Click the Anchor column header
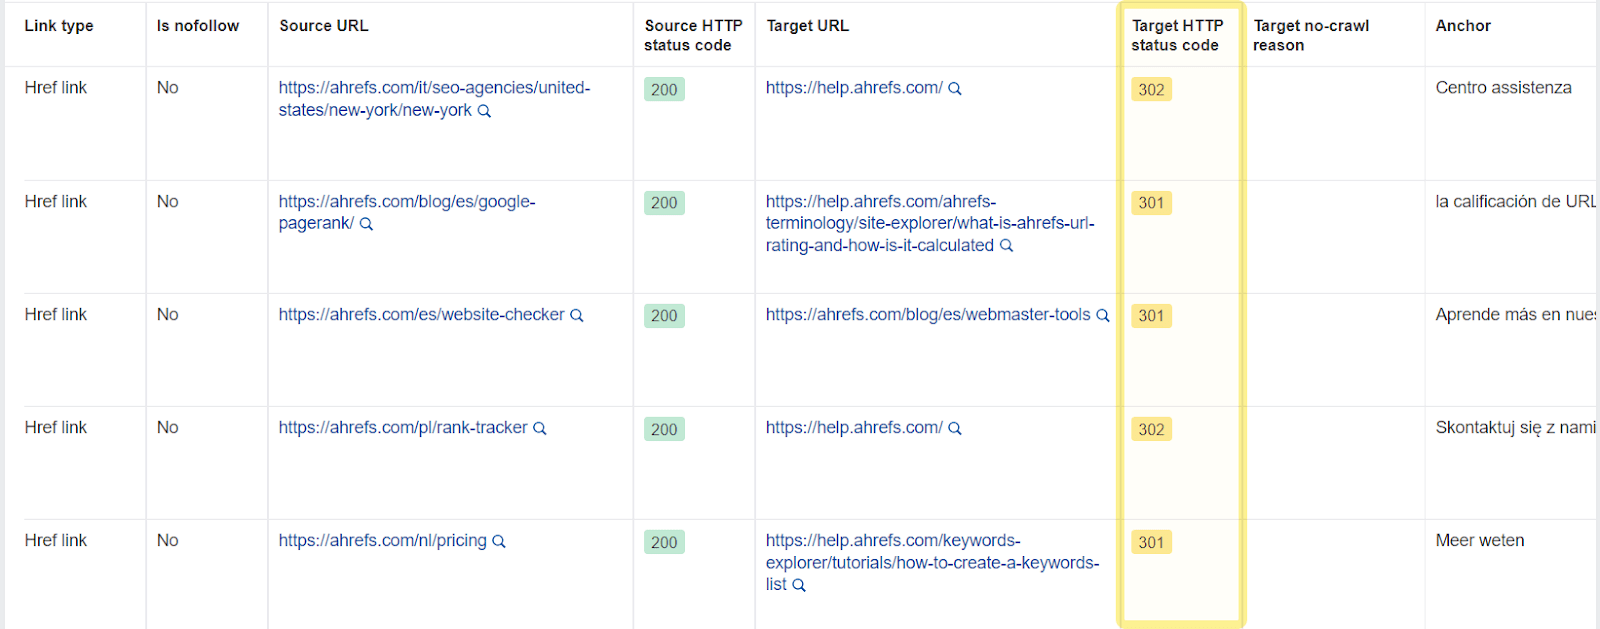Viewport: 1600px width, 629px height. (1463, 26)
